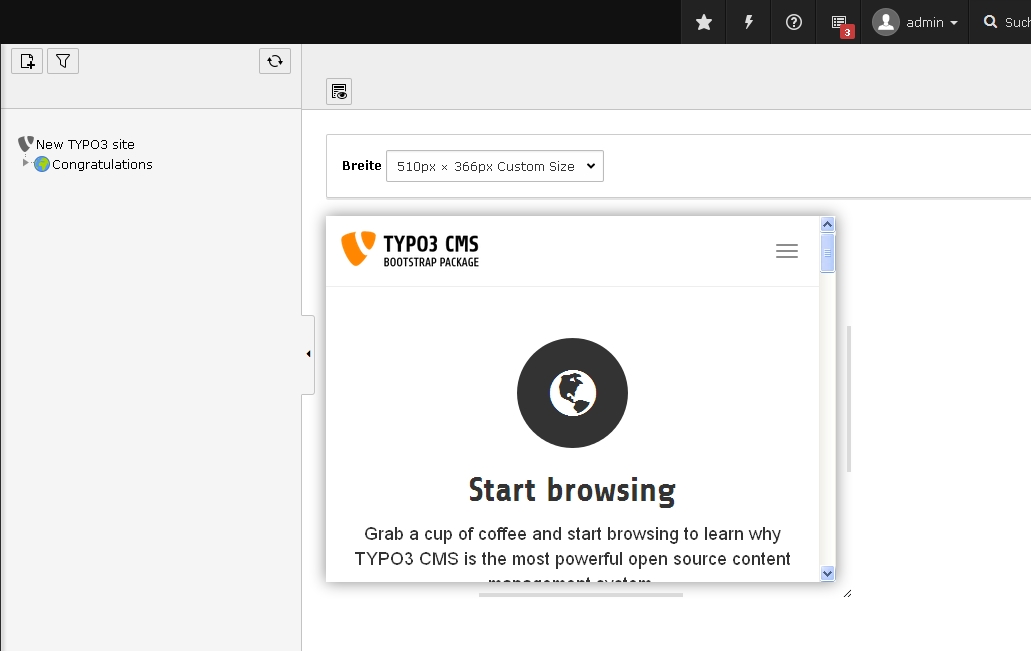The image size is (1031, 651).
Task: Click the TYPO3 shield icon in tree
Action: pos(26,144)
